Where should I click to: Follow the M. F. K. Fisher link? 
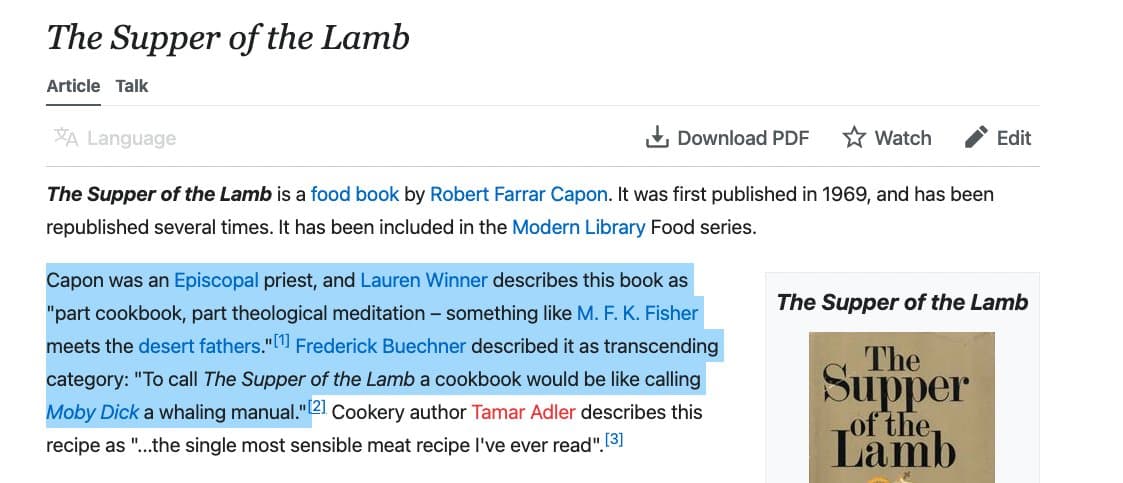click(x=637, y=313)
